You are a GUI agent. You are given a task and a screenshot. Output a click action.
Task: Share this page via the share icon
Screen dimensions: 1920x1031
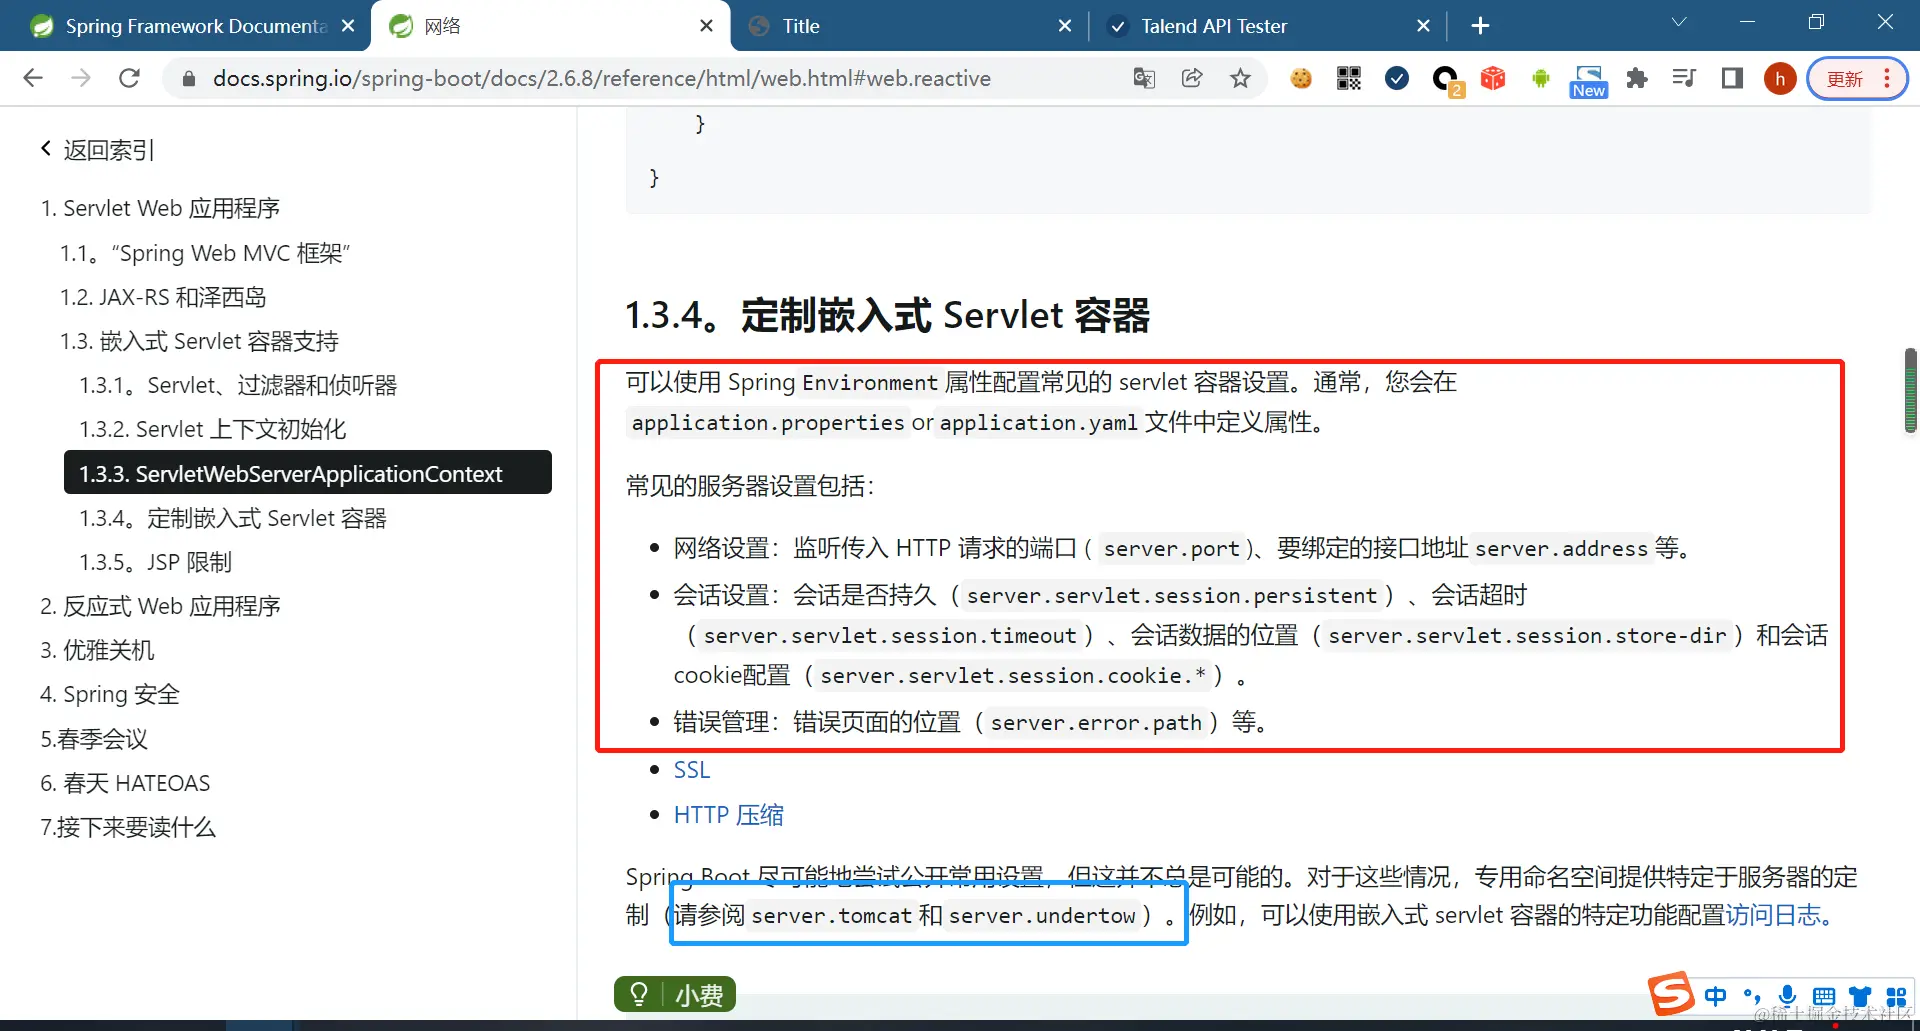pyautogui.click(x=1192, y=78)
